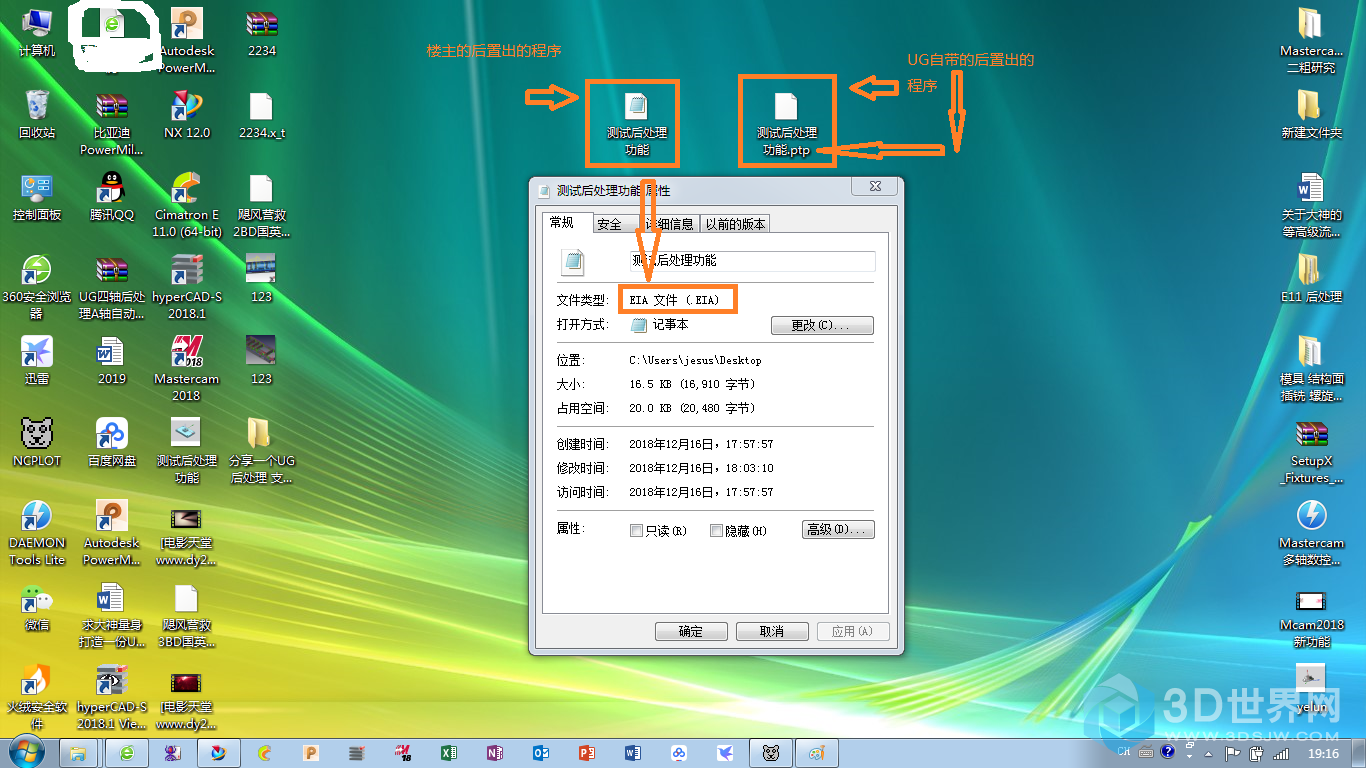Open OneNote from the taskbar

[x=495, y=752]
